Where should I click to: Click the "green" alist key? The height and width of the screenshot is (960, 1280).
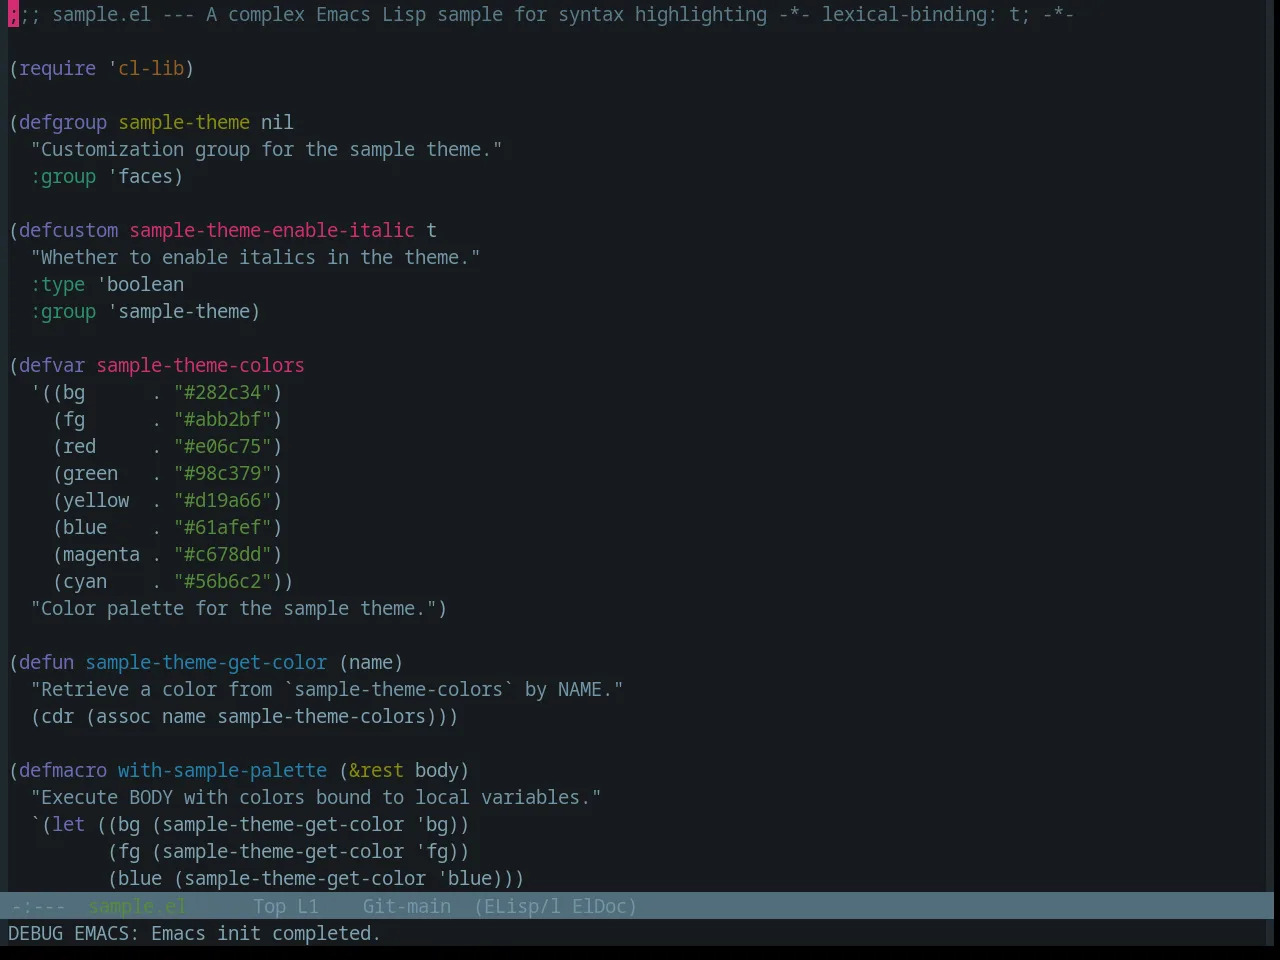click(91, 473)
